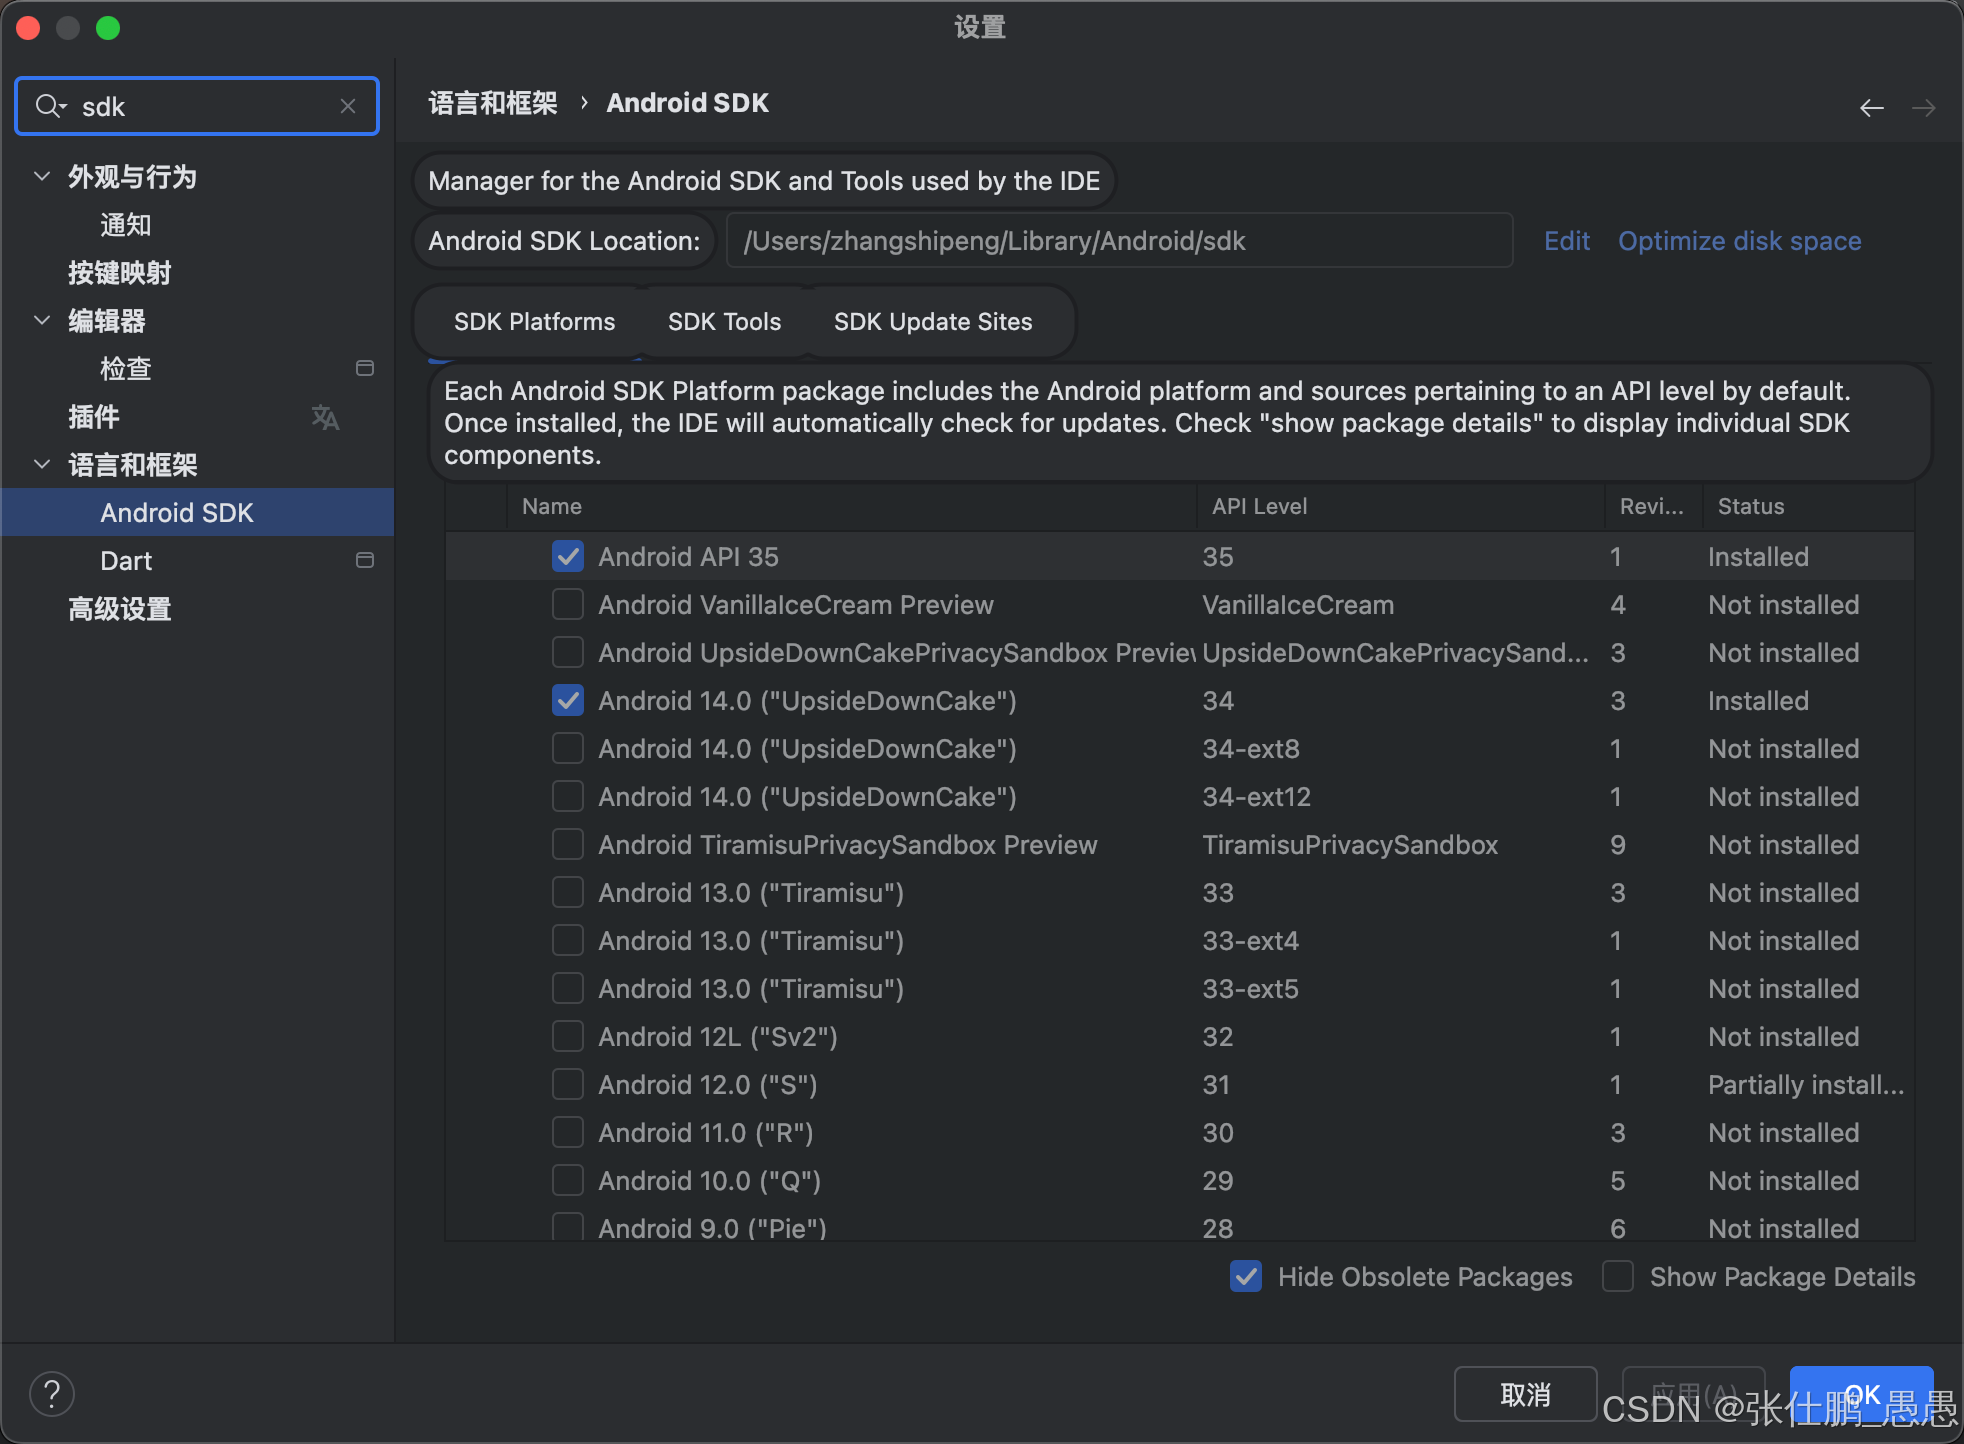This screenshot has width=1964, height=1444.
Task: Check Android 13.0 Tiramisu API 33
Action: click(x=568, y=893)
